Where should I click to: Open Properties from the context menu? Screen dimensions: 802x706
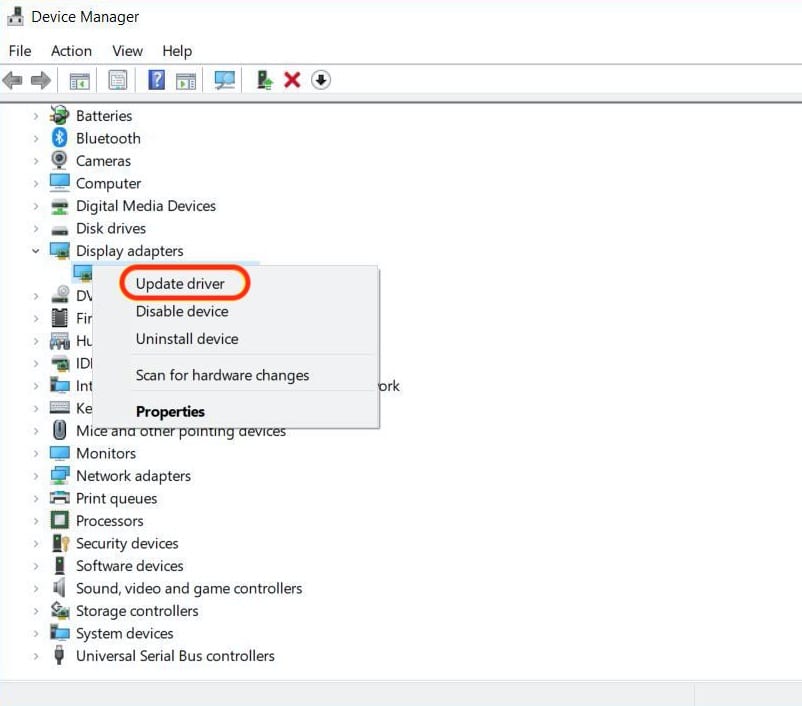point(170,411)
